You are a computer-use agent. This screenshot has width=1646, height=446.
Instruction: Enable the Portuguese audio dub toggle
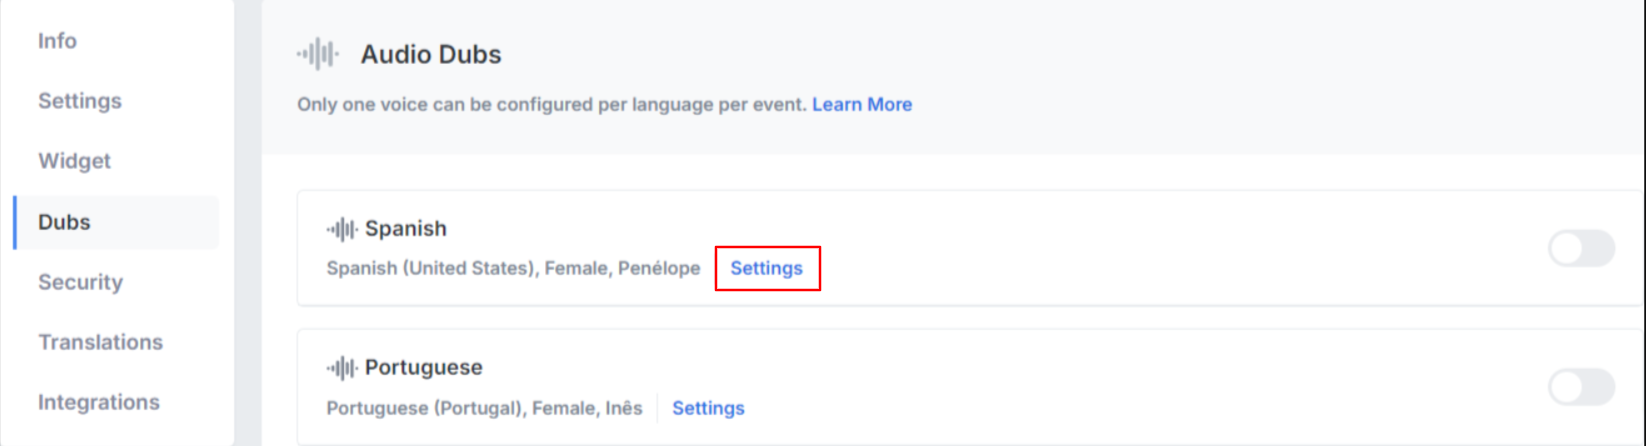point(1581,387)
